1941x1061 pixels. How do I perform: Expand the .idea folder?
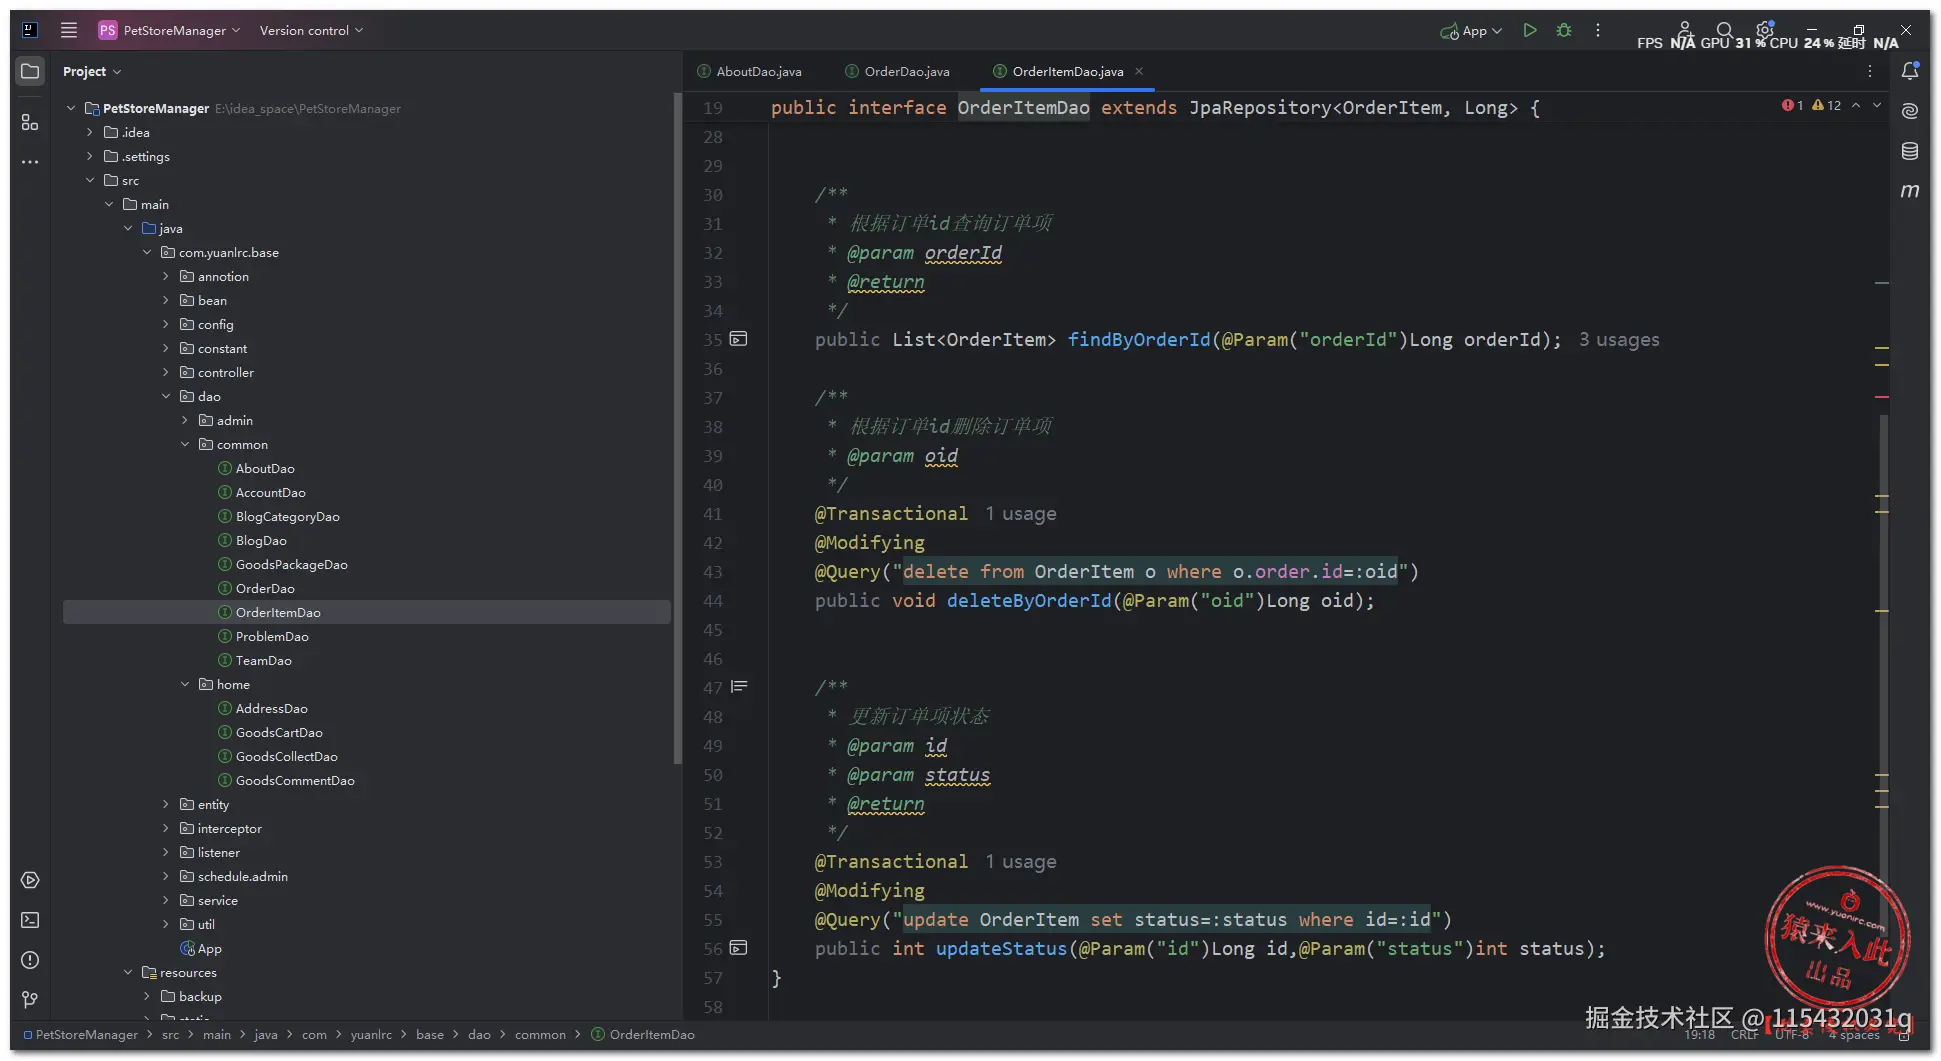coord(90,132)
